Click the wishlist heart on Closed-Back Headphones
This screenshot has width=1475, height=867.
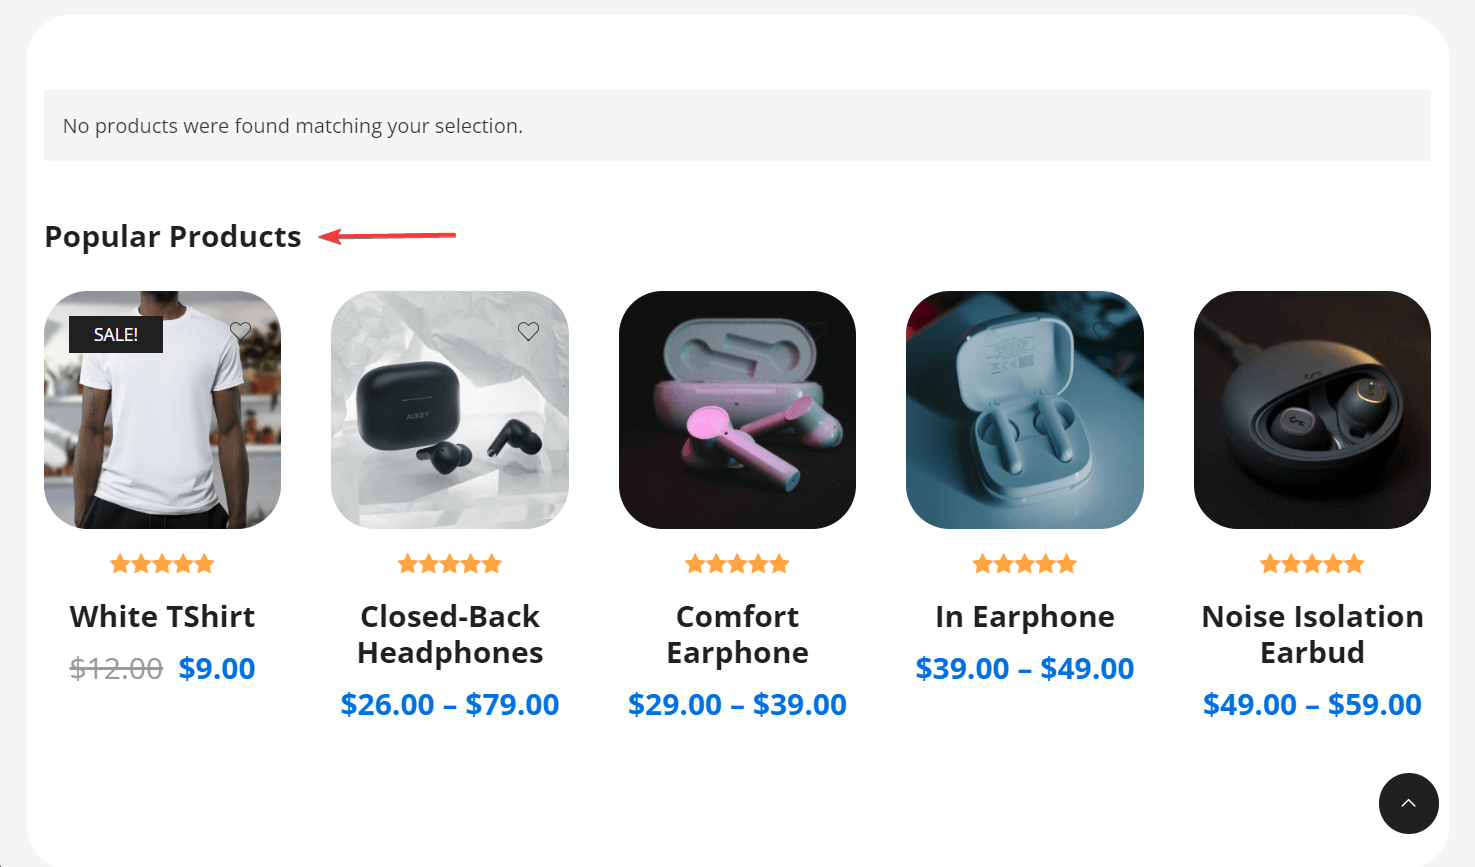point(529,331)
